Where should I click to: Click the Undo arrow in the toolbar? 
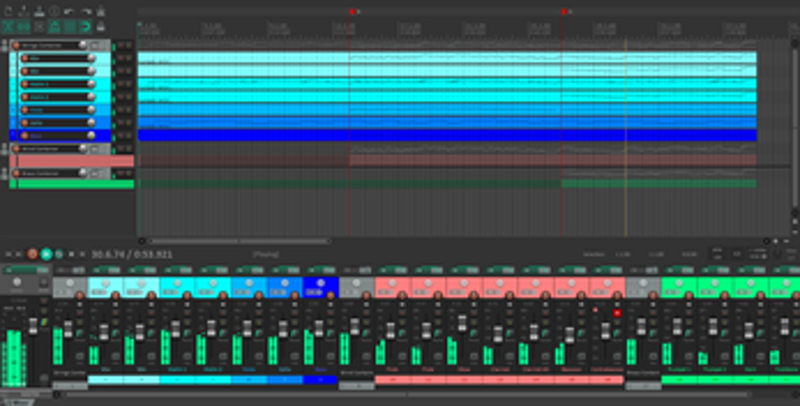coord(70,10)
